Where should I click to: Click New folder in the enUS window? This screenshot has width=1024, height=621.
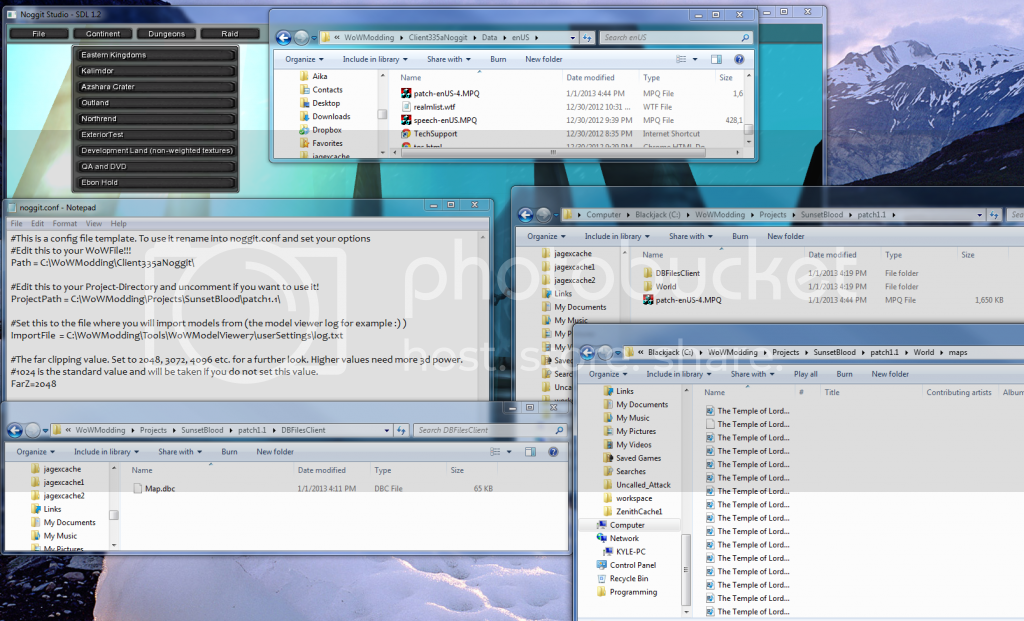pyautogui.click(x=543, y=59)
